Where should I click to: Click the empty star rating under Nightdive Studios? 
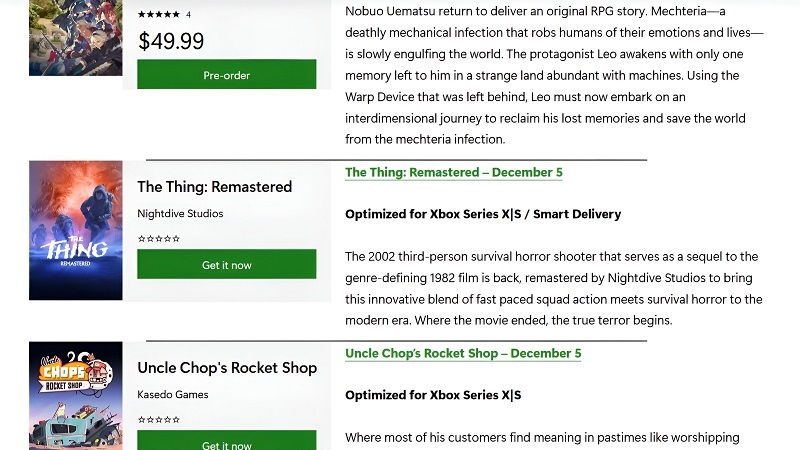(x=158, y=238)
